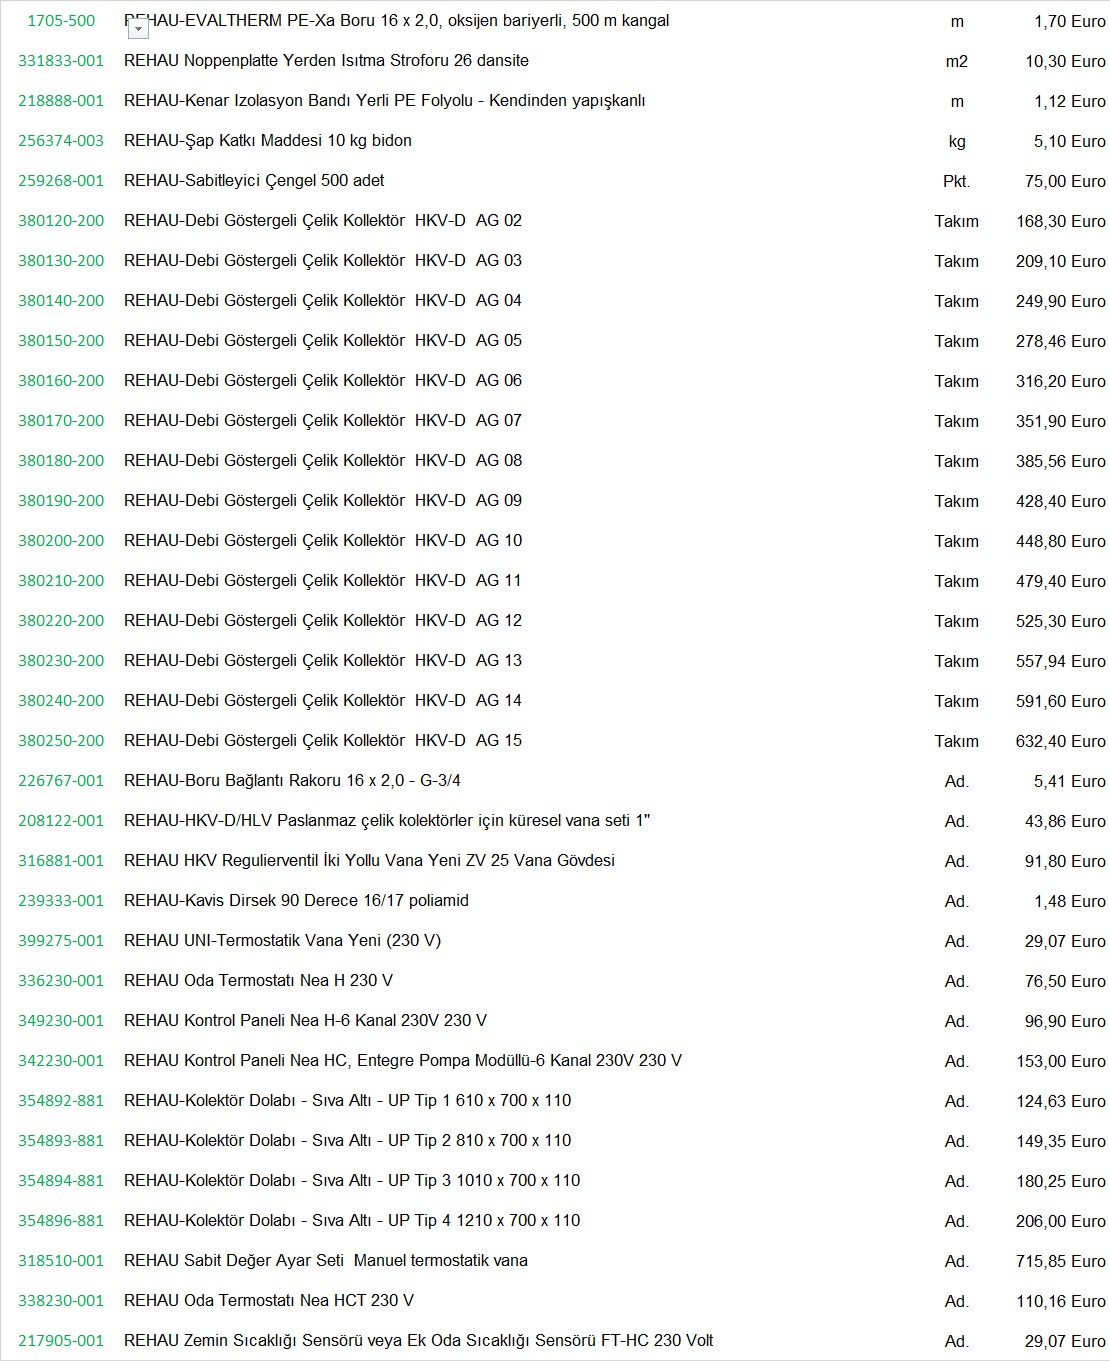Click REHAU-Sabitleyici Çengel 500 adet
Screen dimensions: 1110x1361
pyautogui.click(x=254, y=181)
